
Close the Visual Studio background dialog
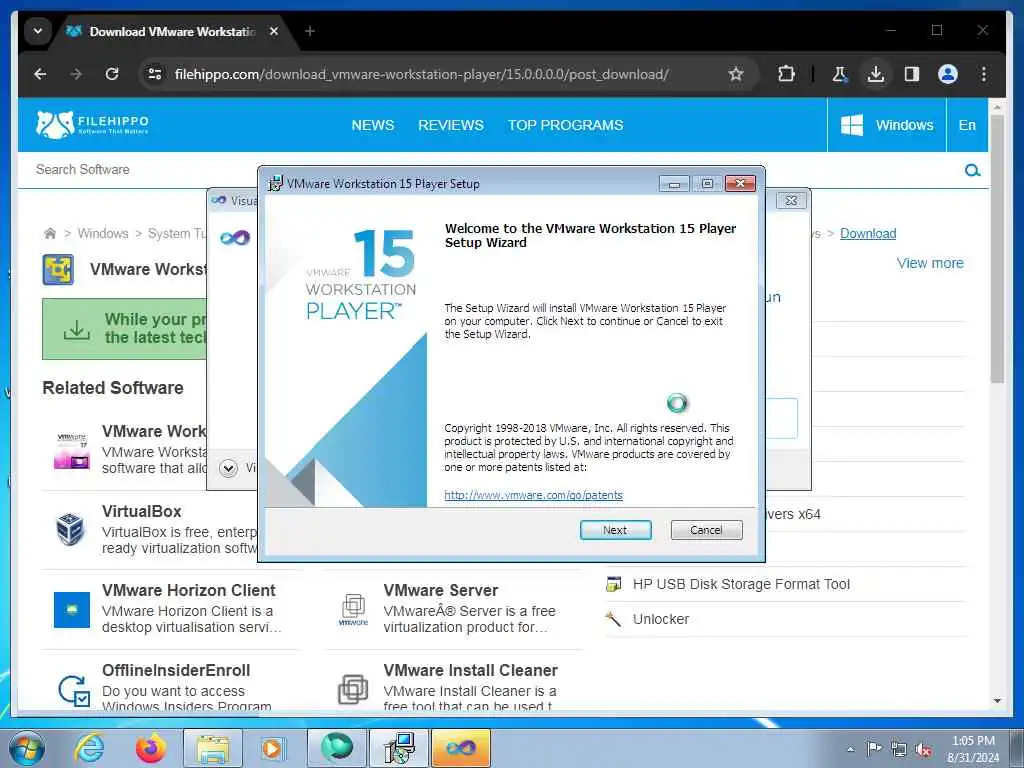coord(791,200)
